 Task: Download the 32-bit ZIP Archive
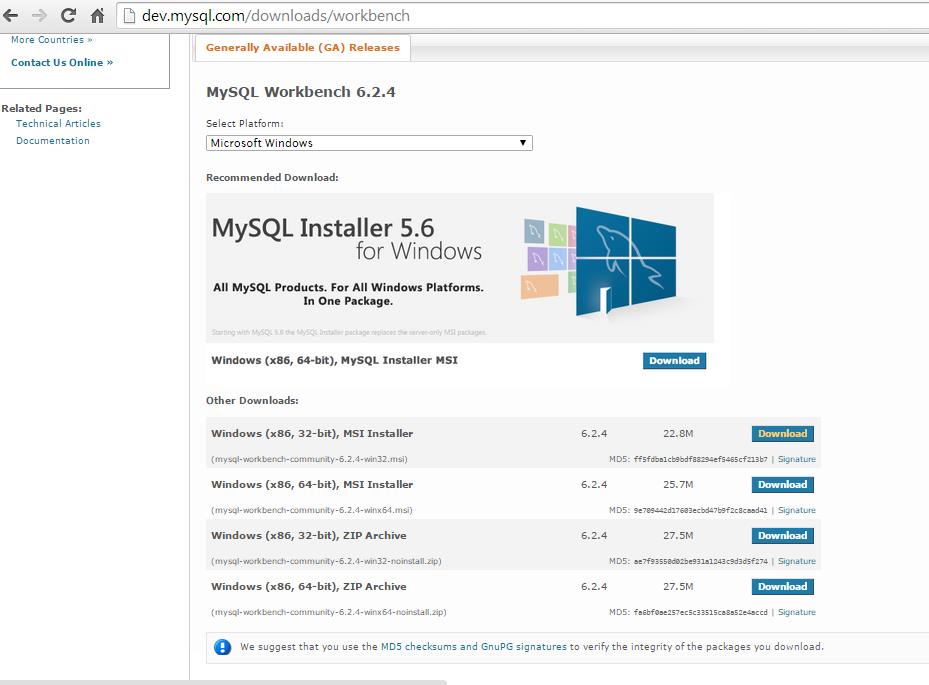click(x=783, y=536)
